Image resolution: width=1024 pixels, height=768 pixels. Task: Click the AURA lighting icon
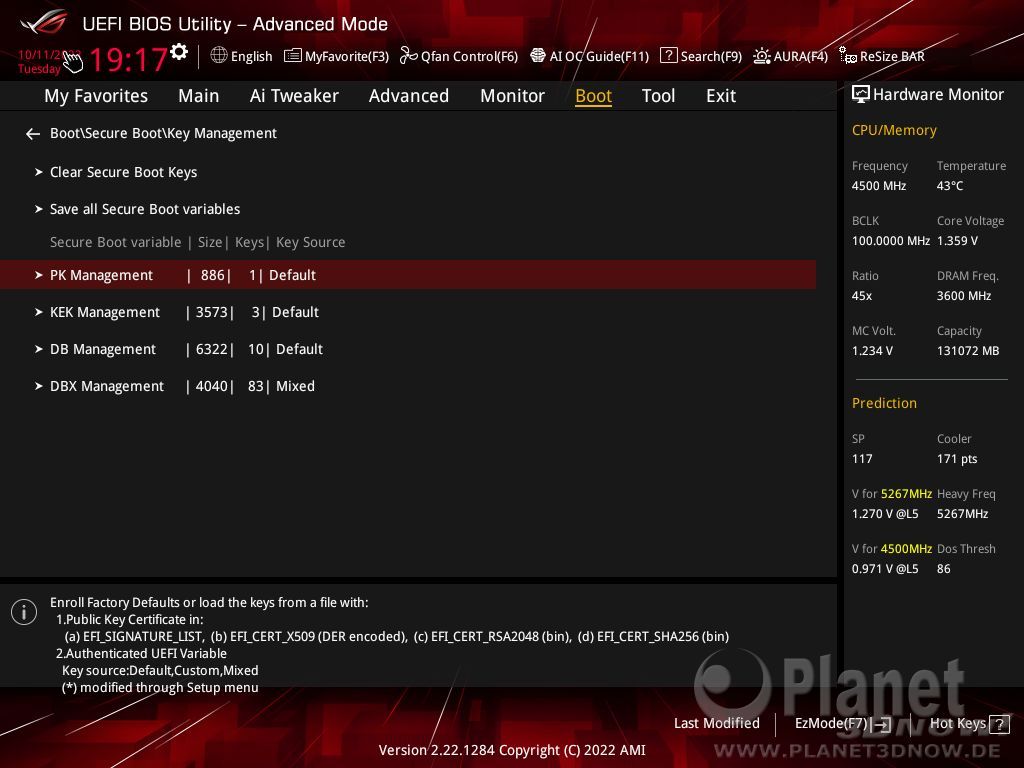pos(761,56)
